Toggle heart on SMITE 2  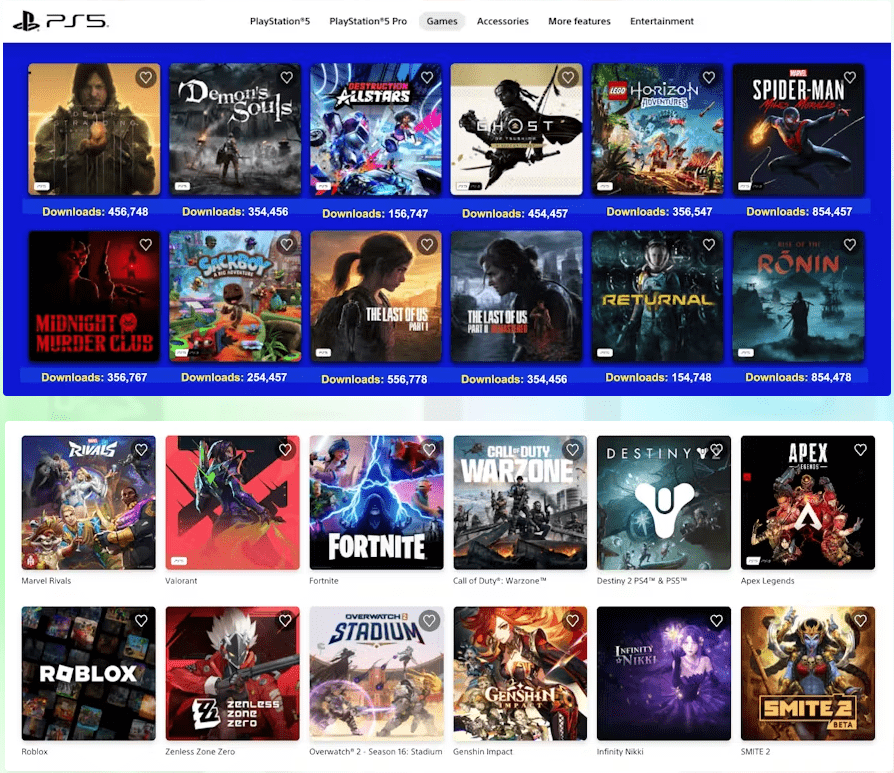(860, 620)
